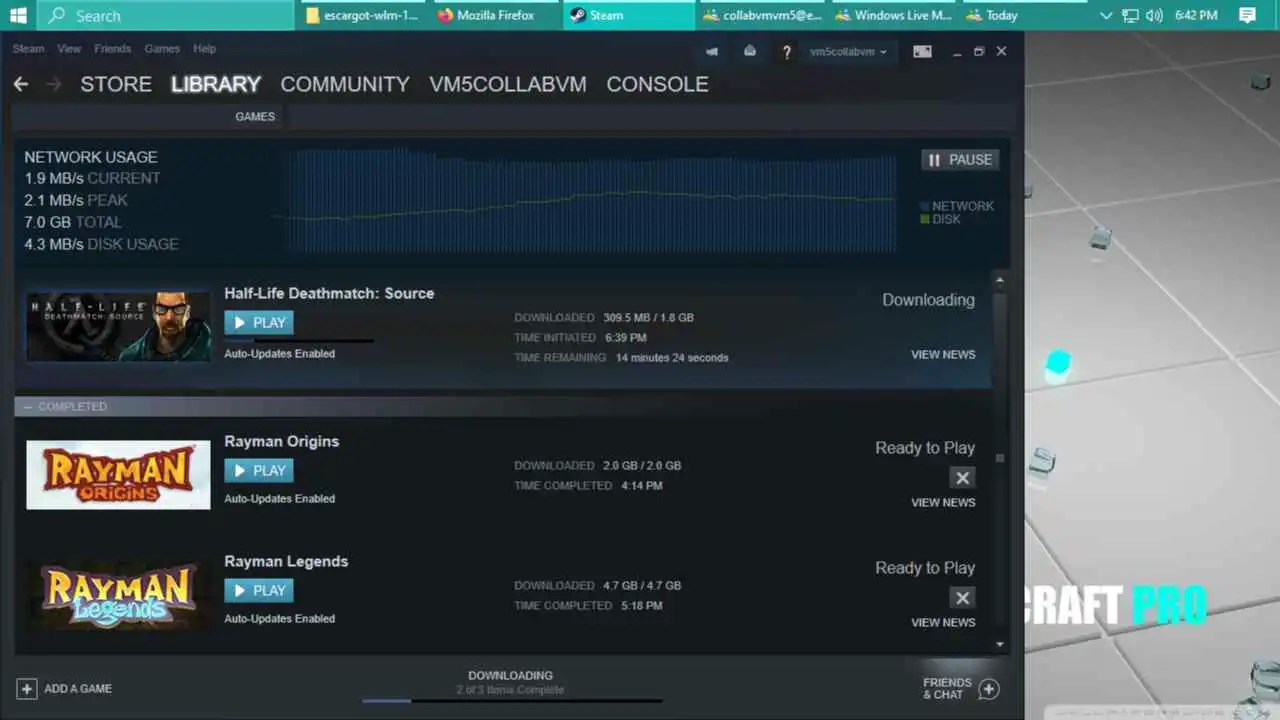Collapse the COMPLETED section
1280x720 pixels.
[28, 407]
